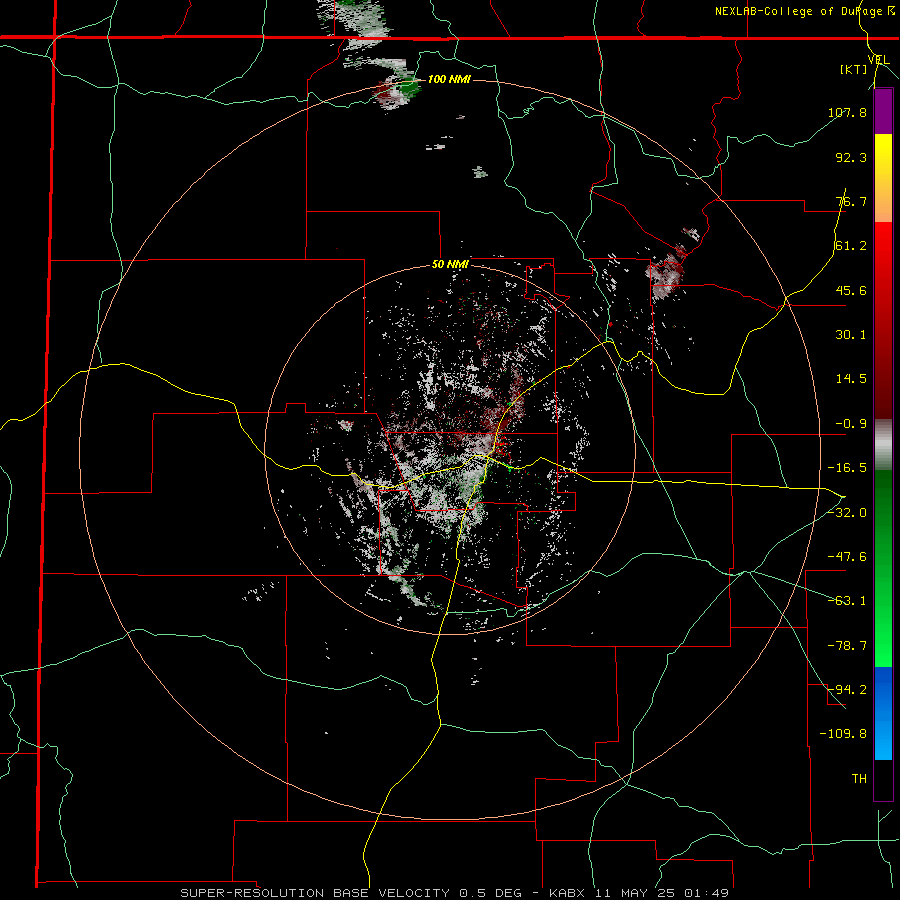This screenshot has width=900, height=900.
Task: Click the 50 NMI range ring label
Action: click(451, 265)
